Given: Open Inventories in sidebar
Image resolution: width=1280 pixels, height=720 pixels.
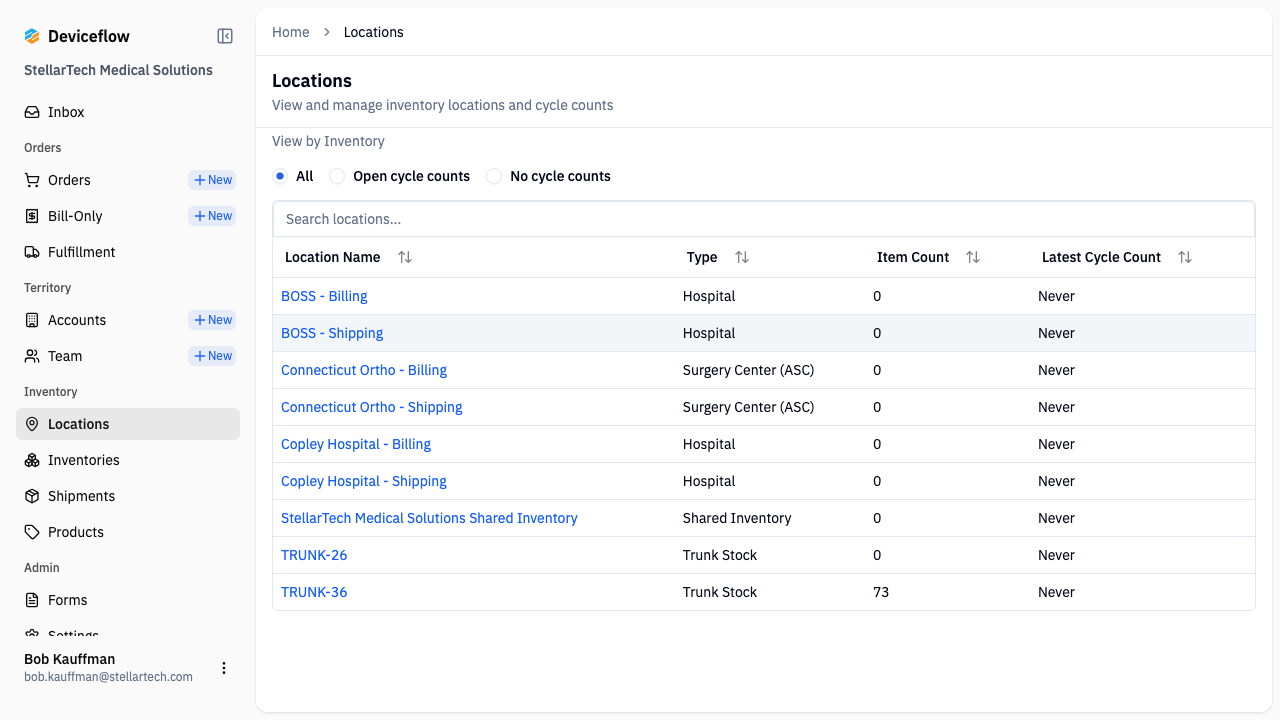Looking at the screenshot, I should 128,460.
